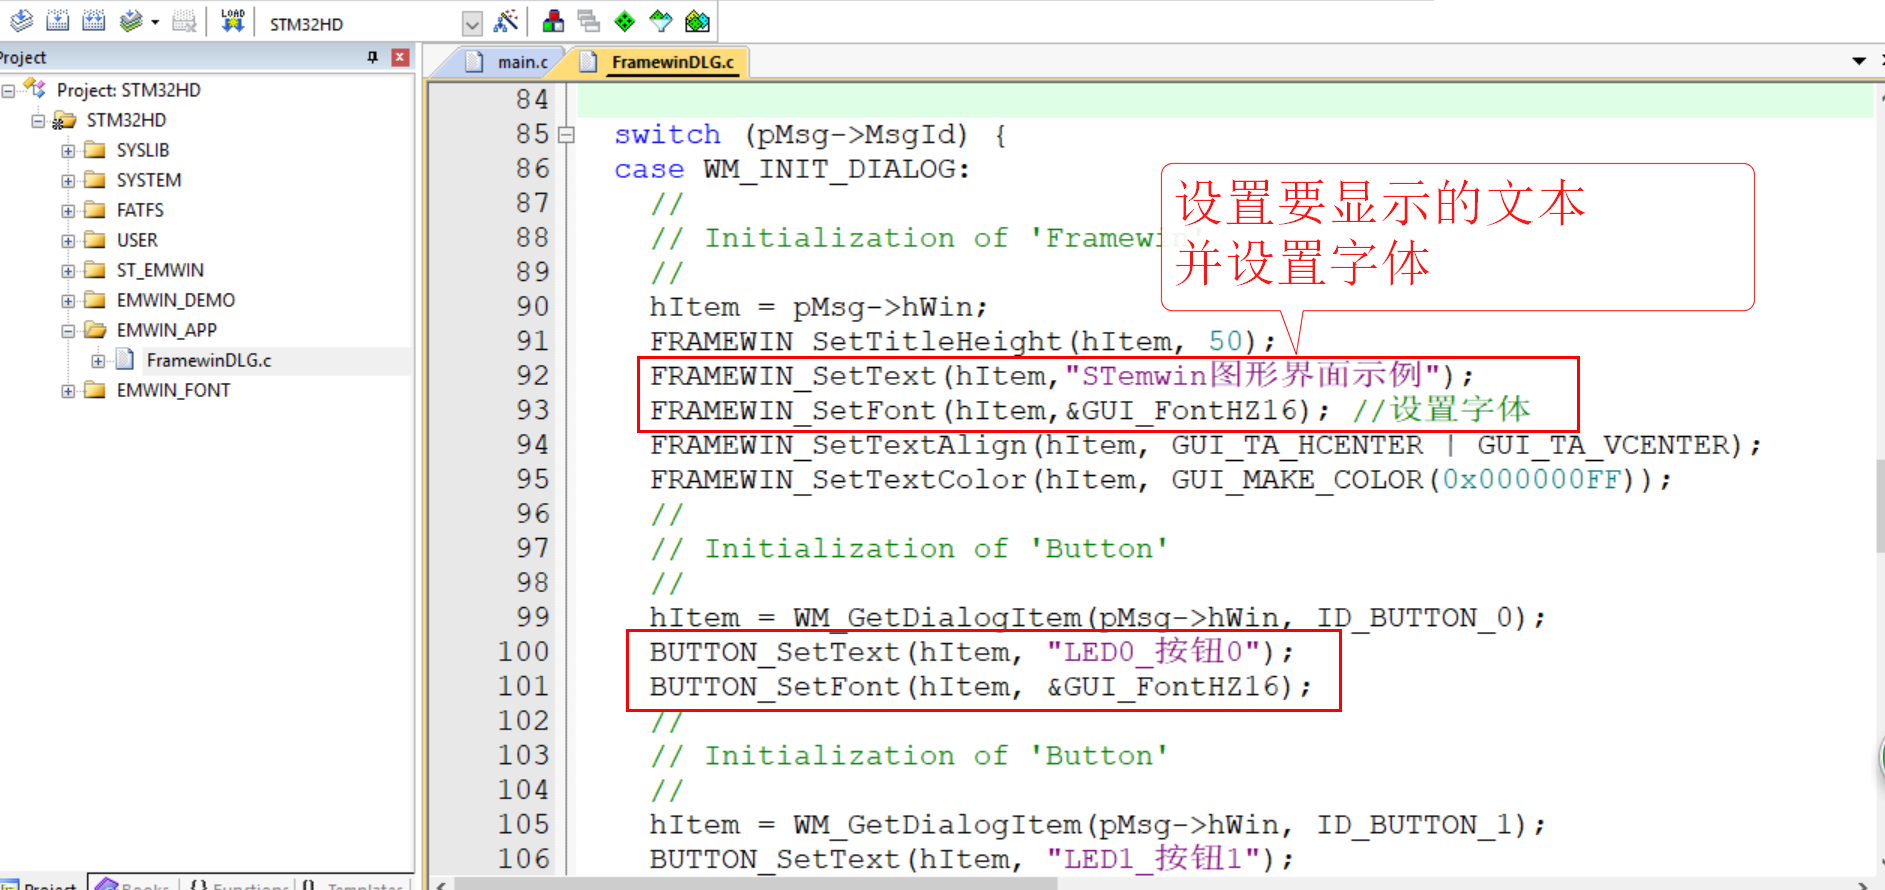The height and width of the screenshot is (890, 1885).
Task: Expand the EMWIN_FONT group
Action: tap(68, 391)
